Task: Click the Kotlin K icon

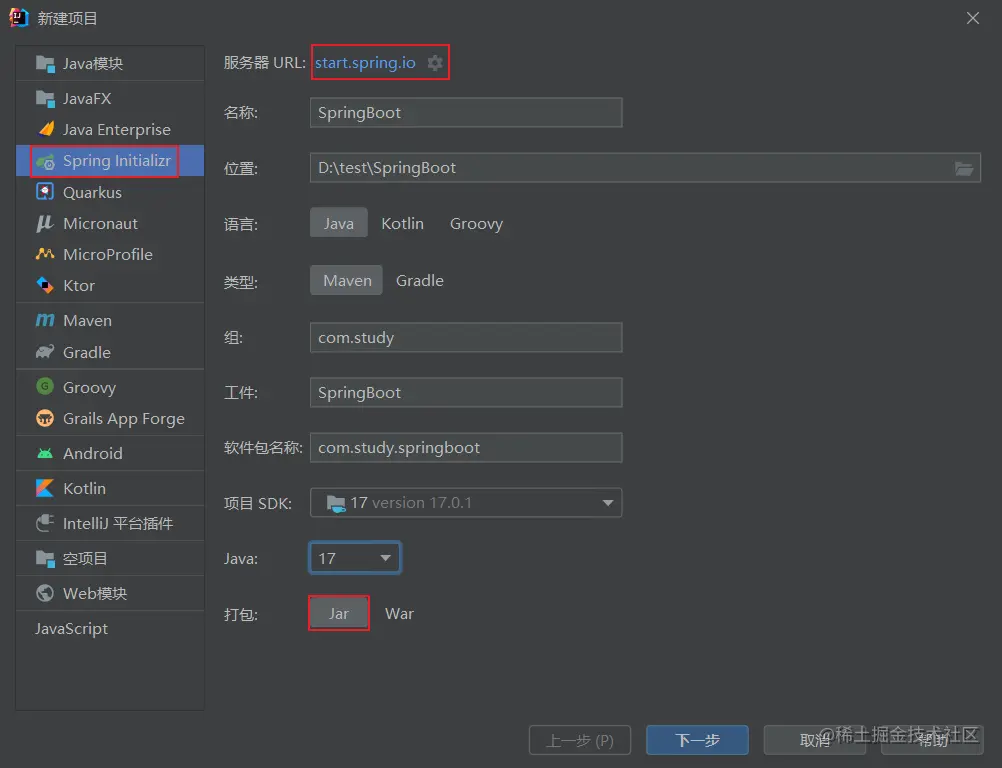Action: (45, 488)
